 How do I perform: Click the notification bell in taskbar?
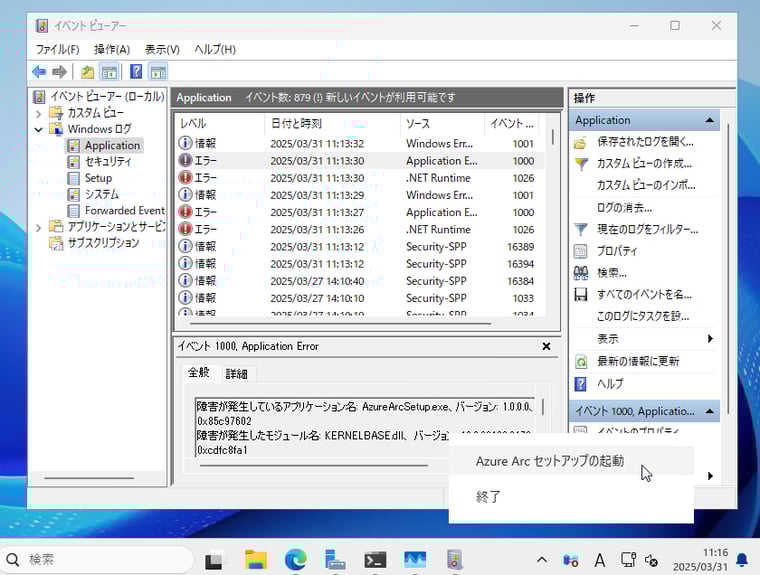[742, 560]
